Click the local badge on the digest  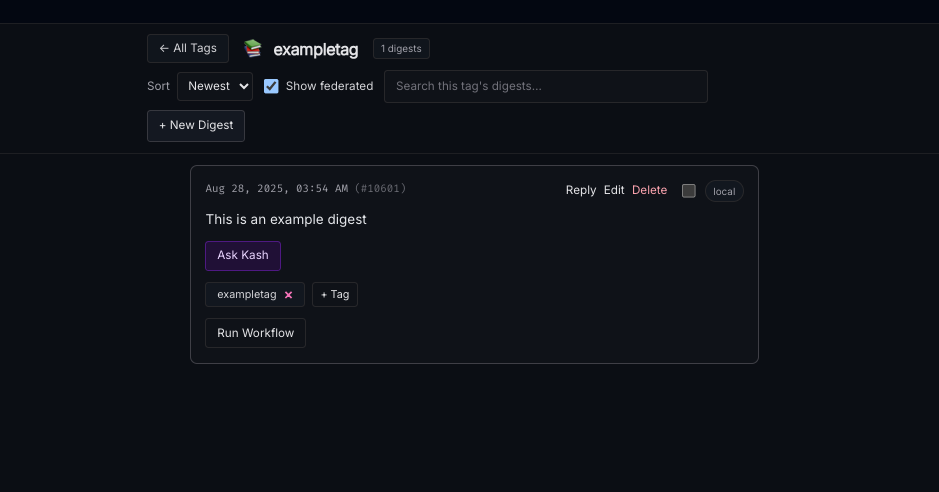724,191
